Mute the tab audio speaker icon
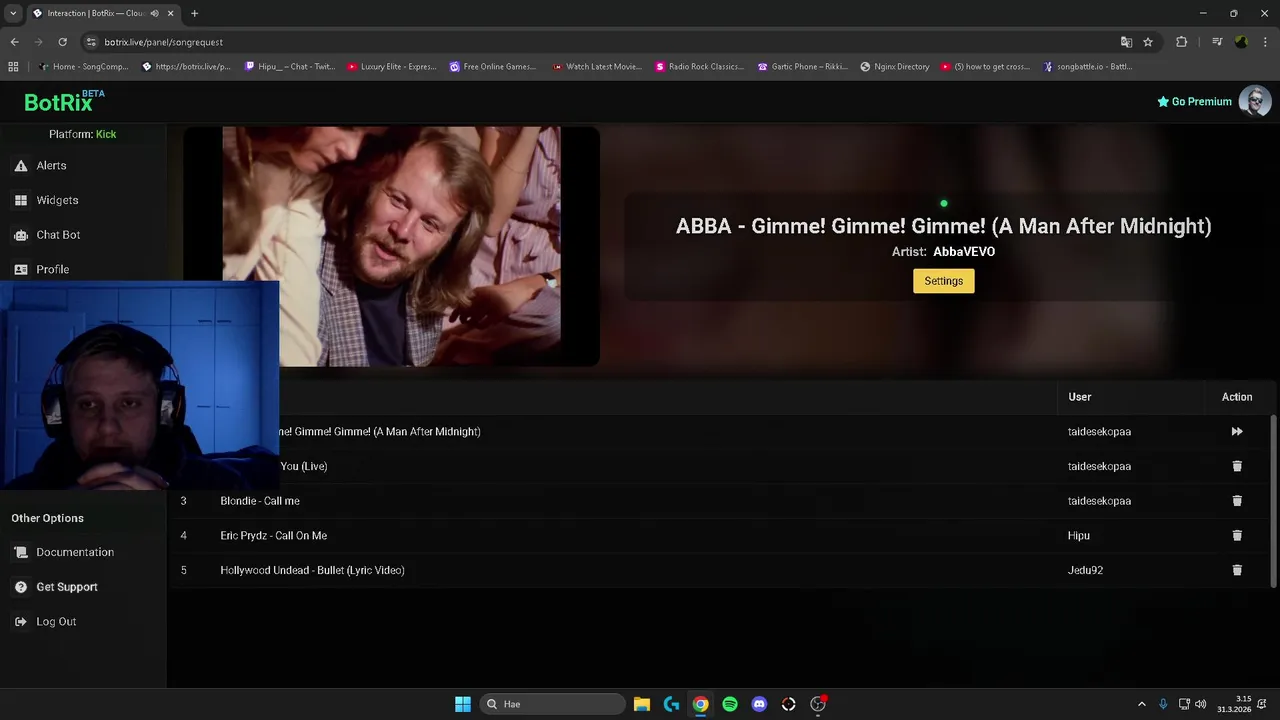The image size is (1280, 720). tap(154, 13)
